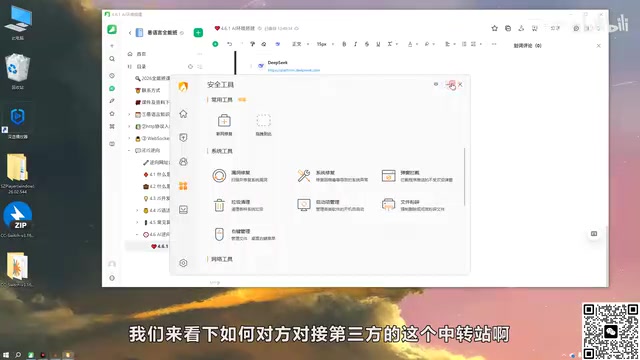Image resolution: width=640 pixels, height=360 pixels.
Task: Open the DeepSeek platform link
Action: pos(293,70)
